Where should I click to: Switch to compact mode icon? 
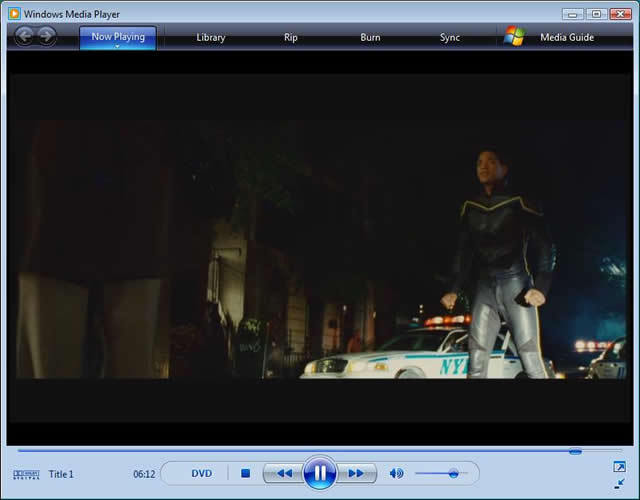(619, 484)
